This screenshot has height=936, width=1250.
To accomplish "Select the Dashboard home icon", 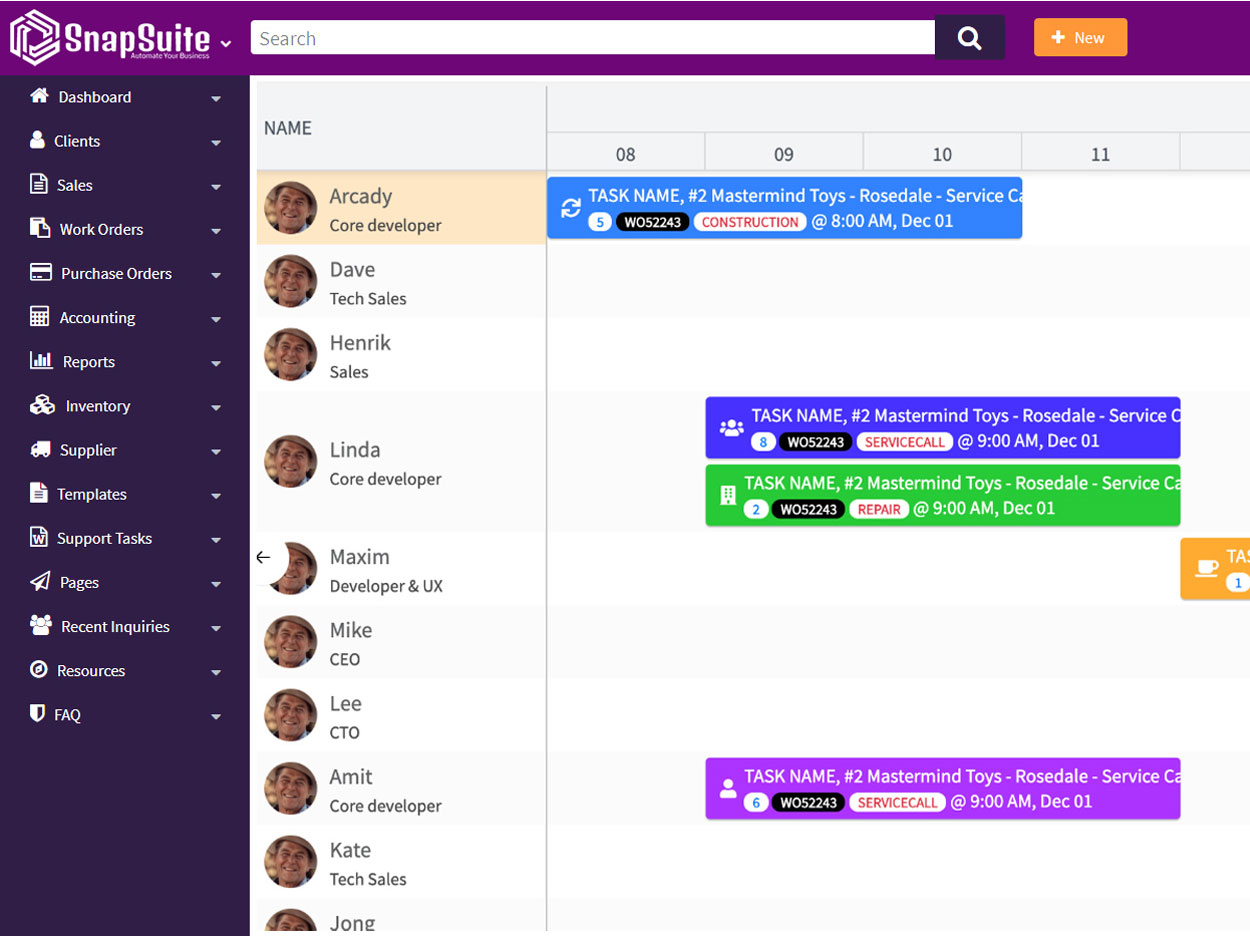I will (x=39, y=97).
